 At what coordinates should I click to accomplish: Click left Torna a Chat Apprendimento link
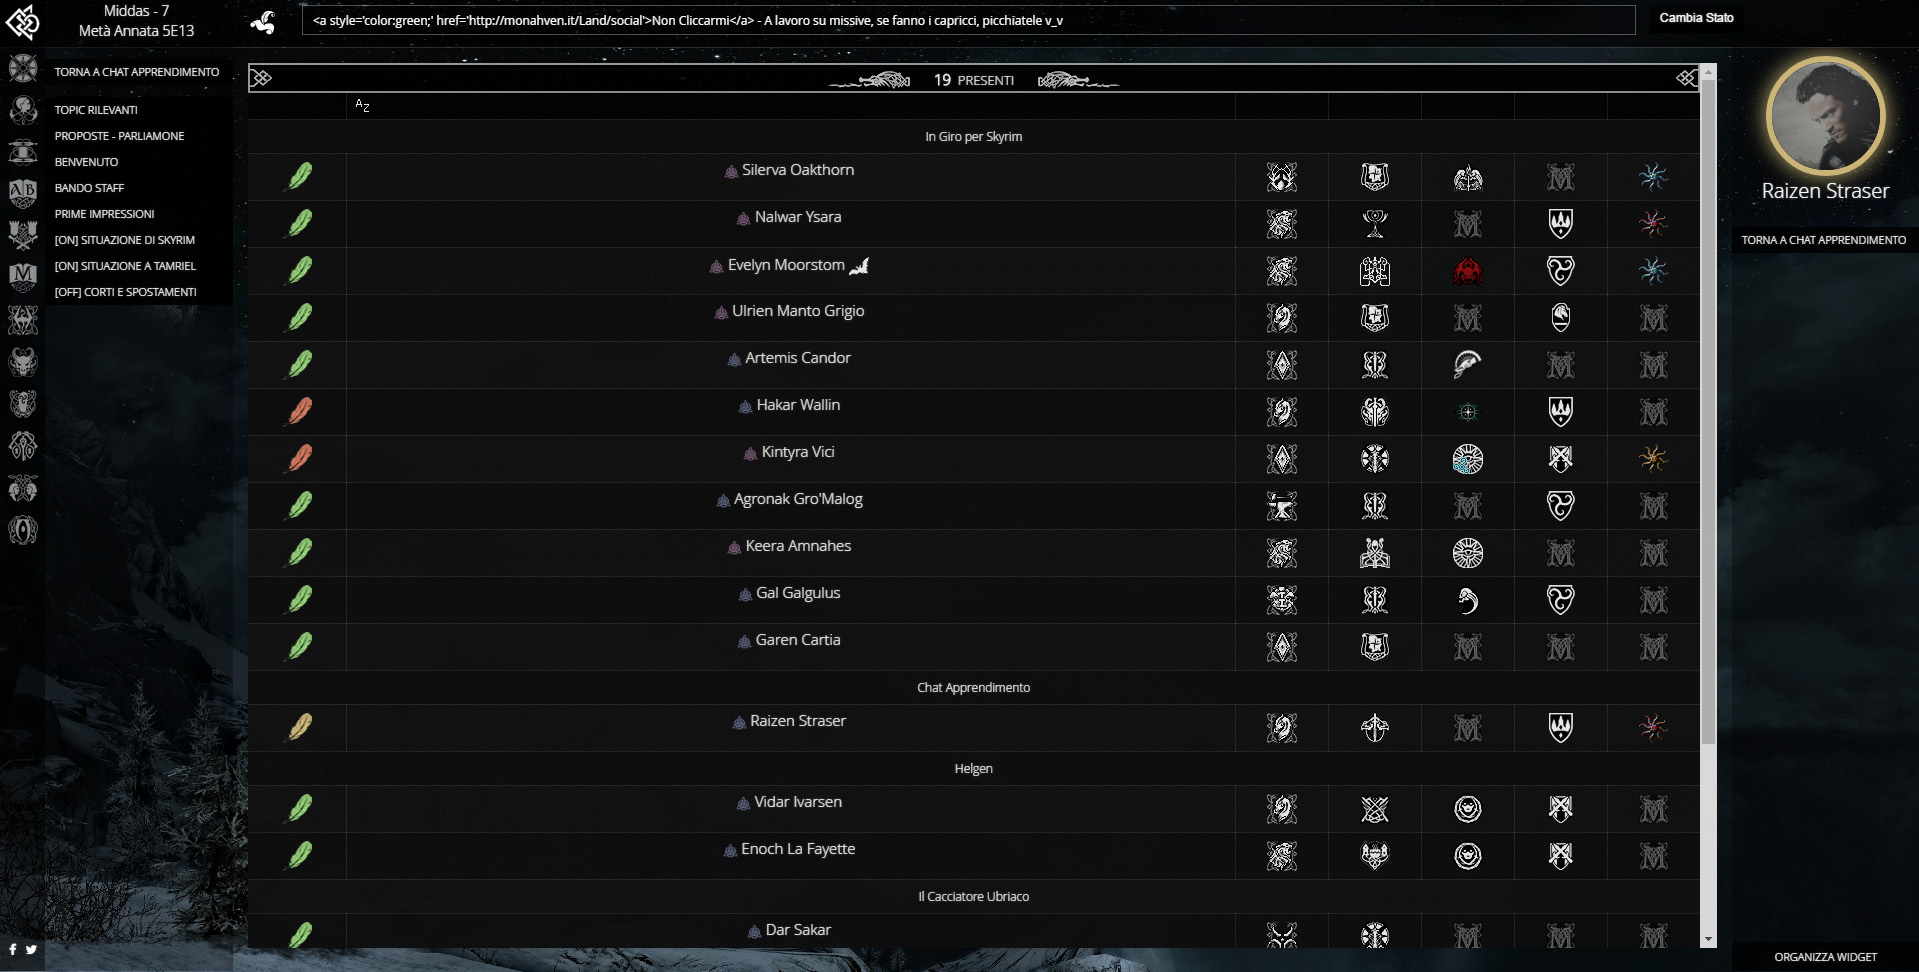click(136, 72)
